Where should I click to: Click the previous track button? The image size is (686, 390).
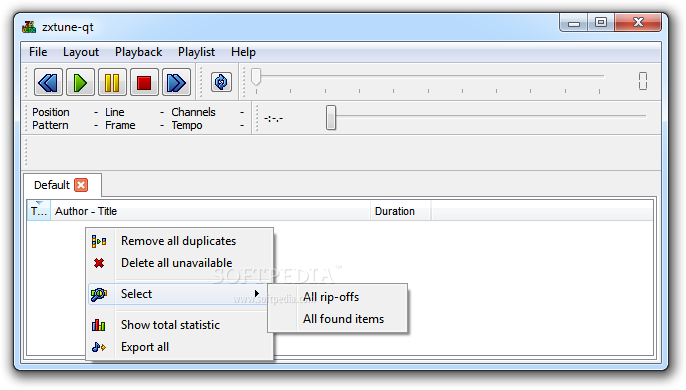pyautogui.click(x=48, y=82)
